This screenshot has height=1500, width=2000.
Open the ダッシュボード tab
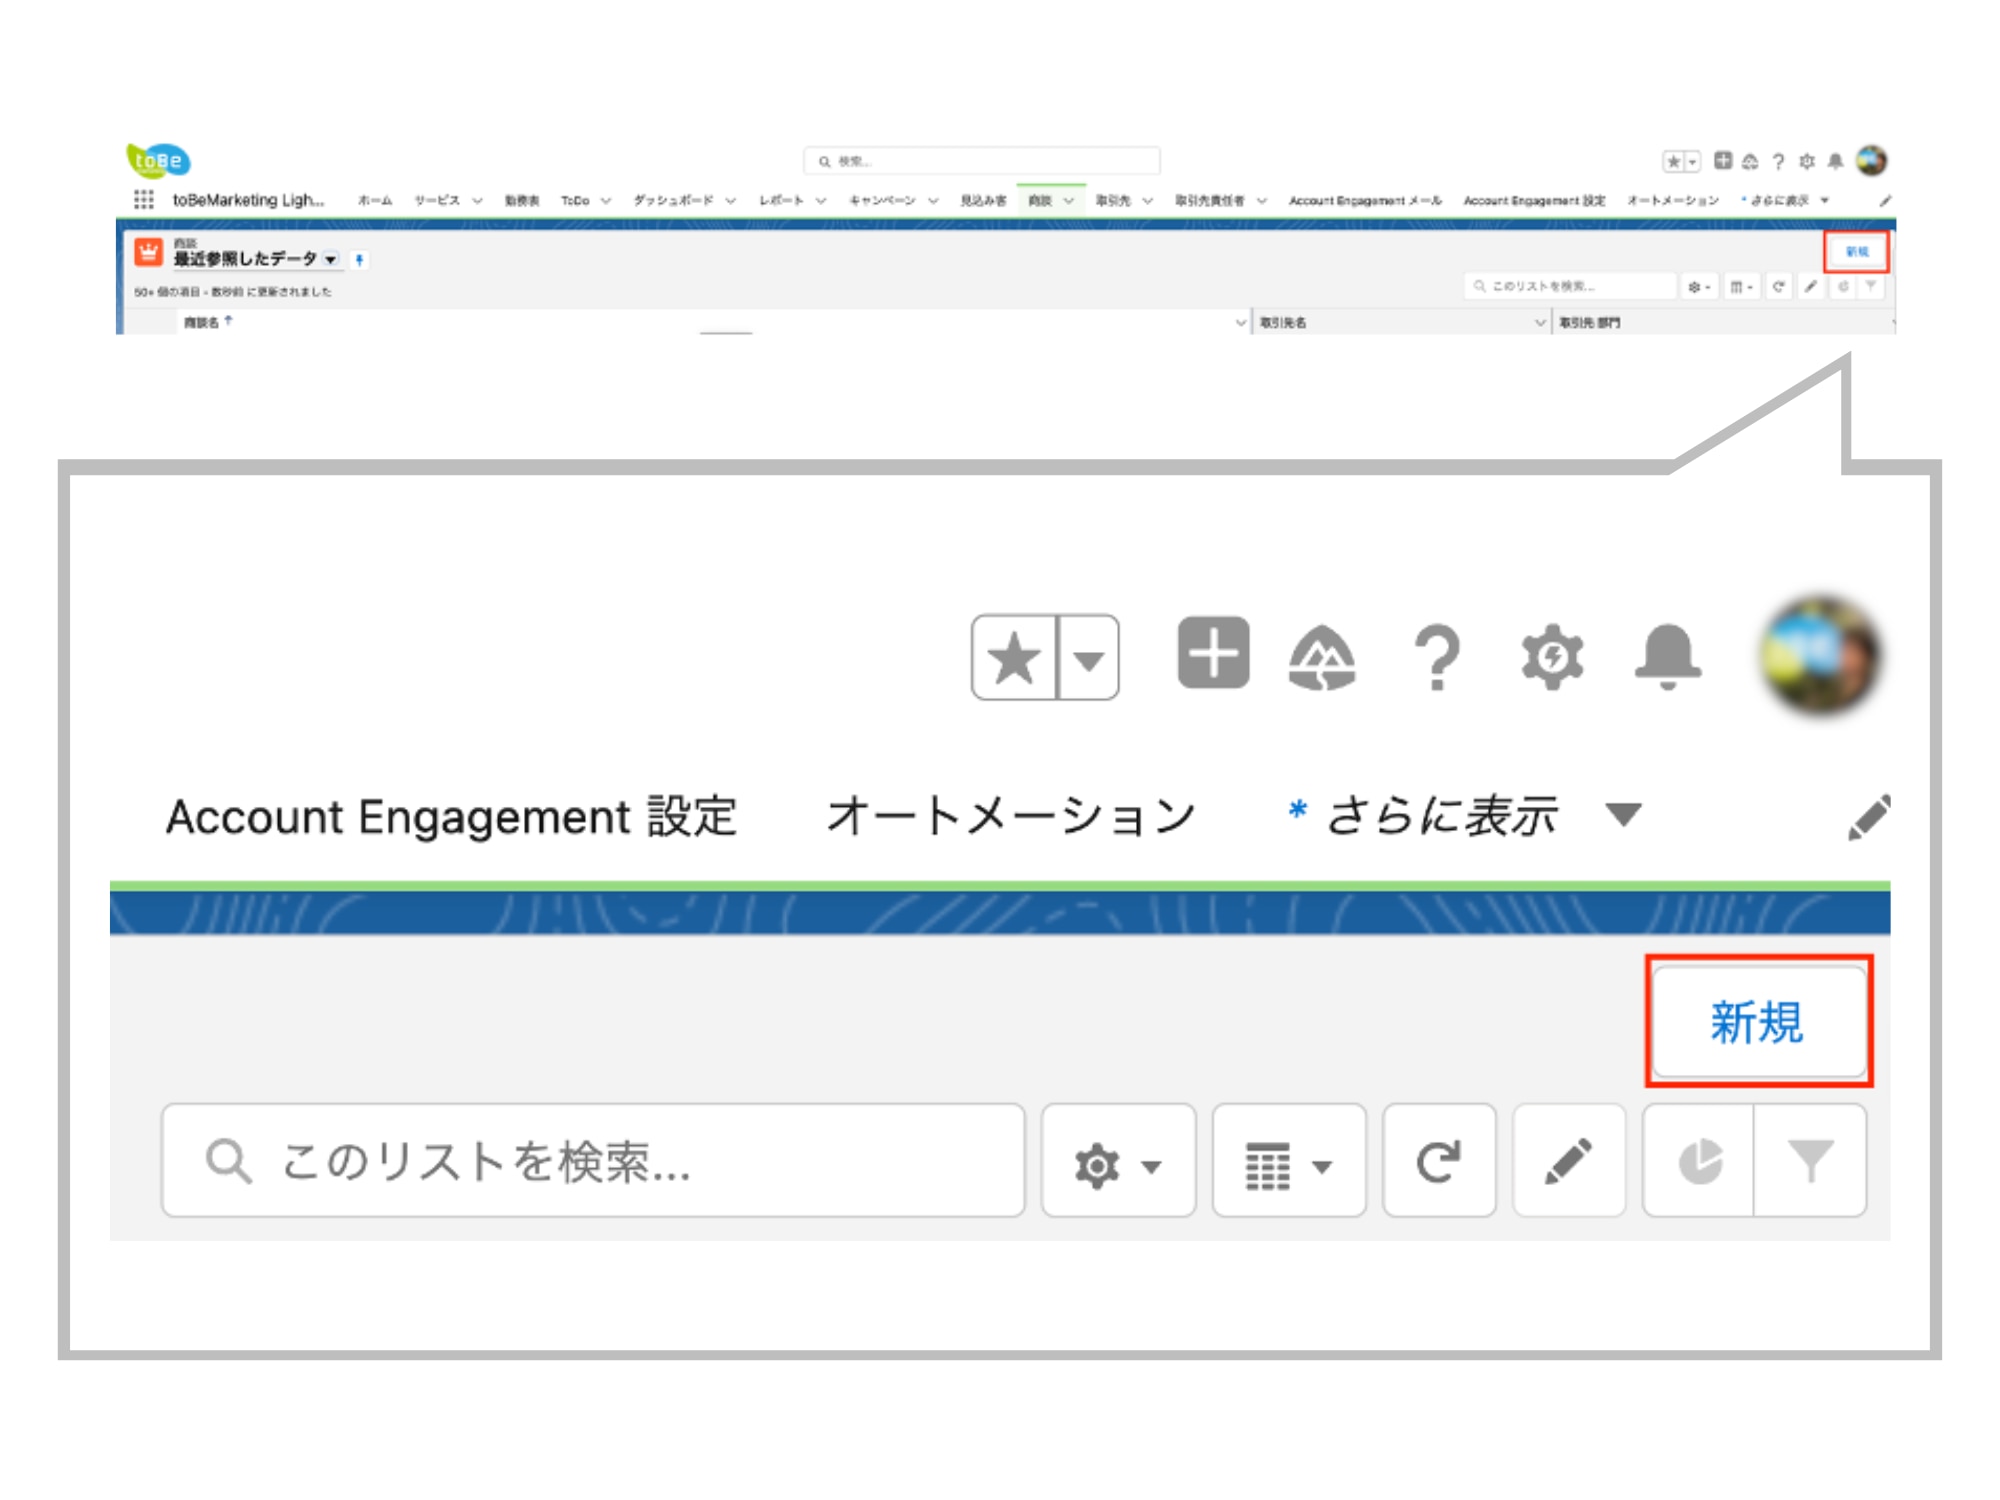click(x=673, y=201)
